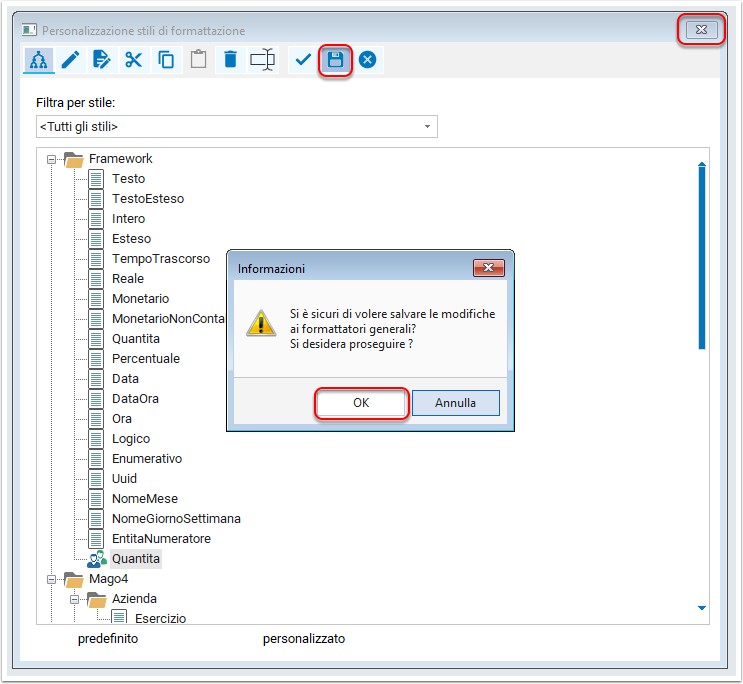Select the Intero tree item
This screenshot has width=743, height=684.
[128, 219]
